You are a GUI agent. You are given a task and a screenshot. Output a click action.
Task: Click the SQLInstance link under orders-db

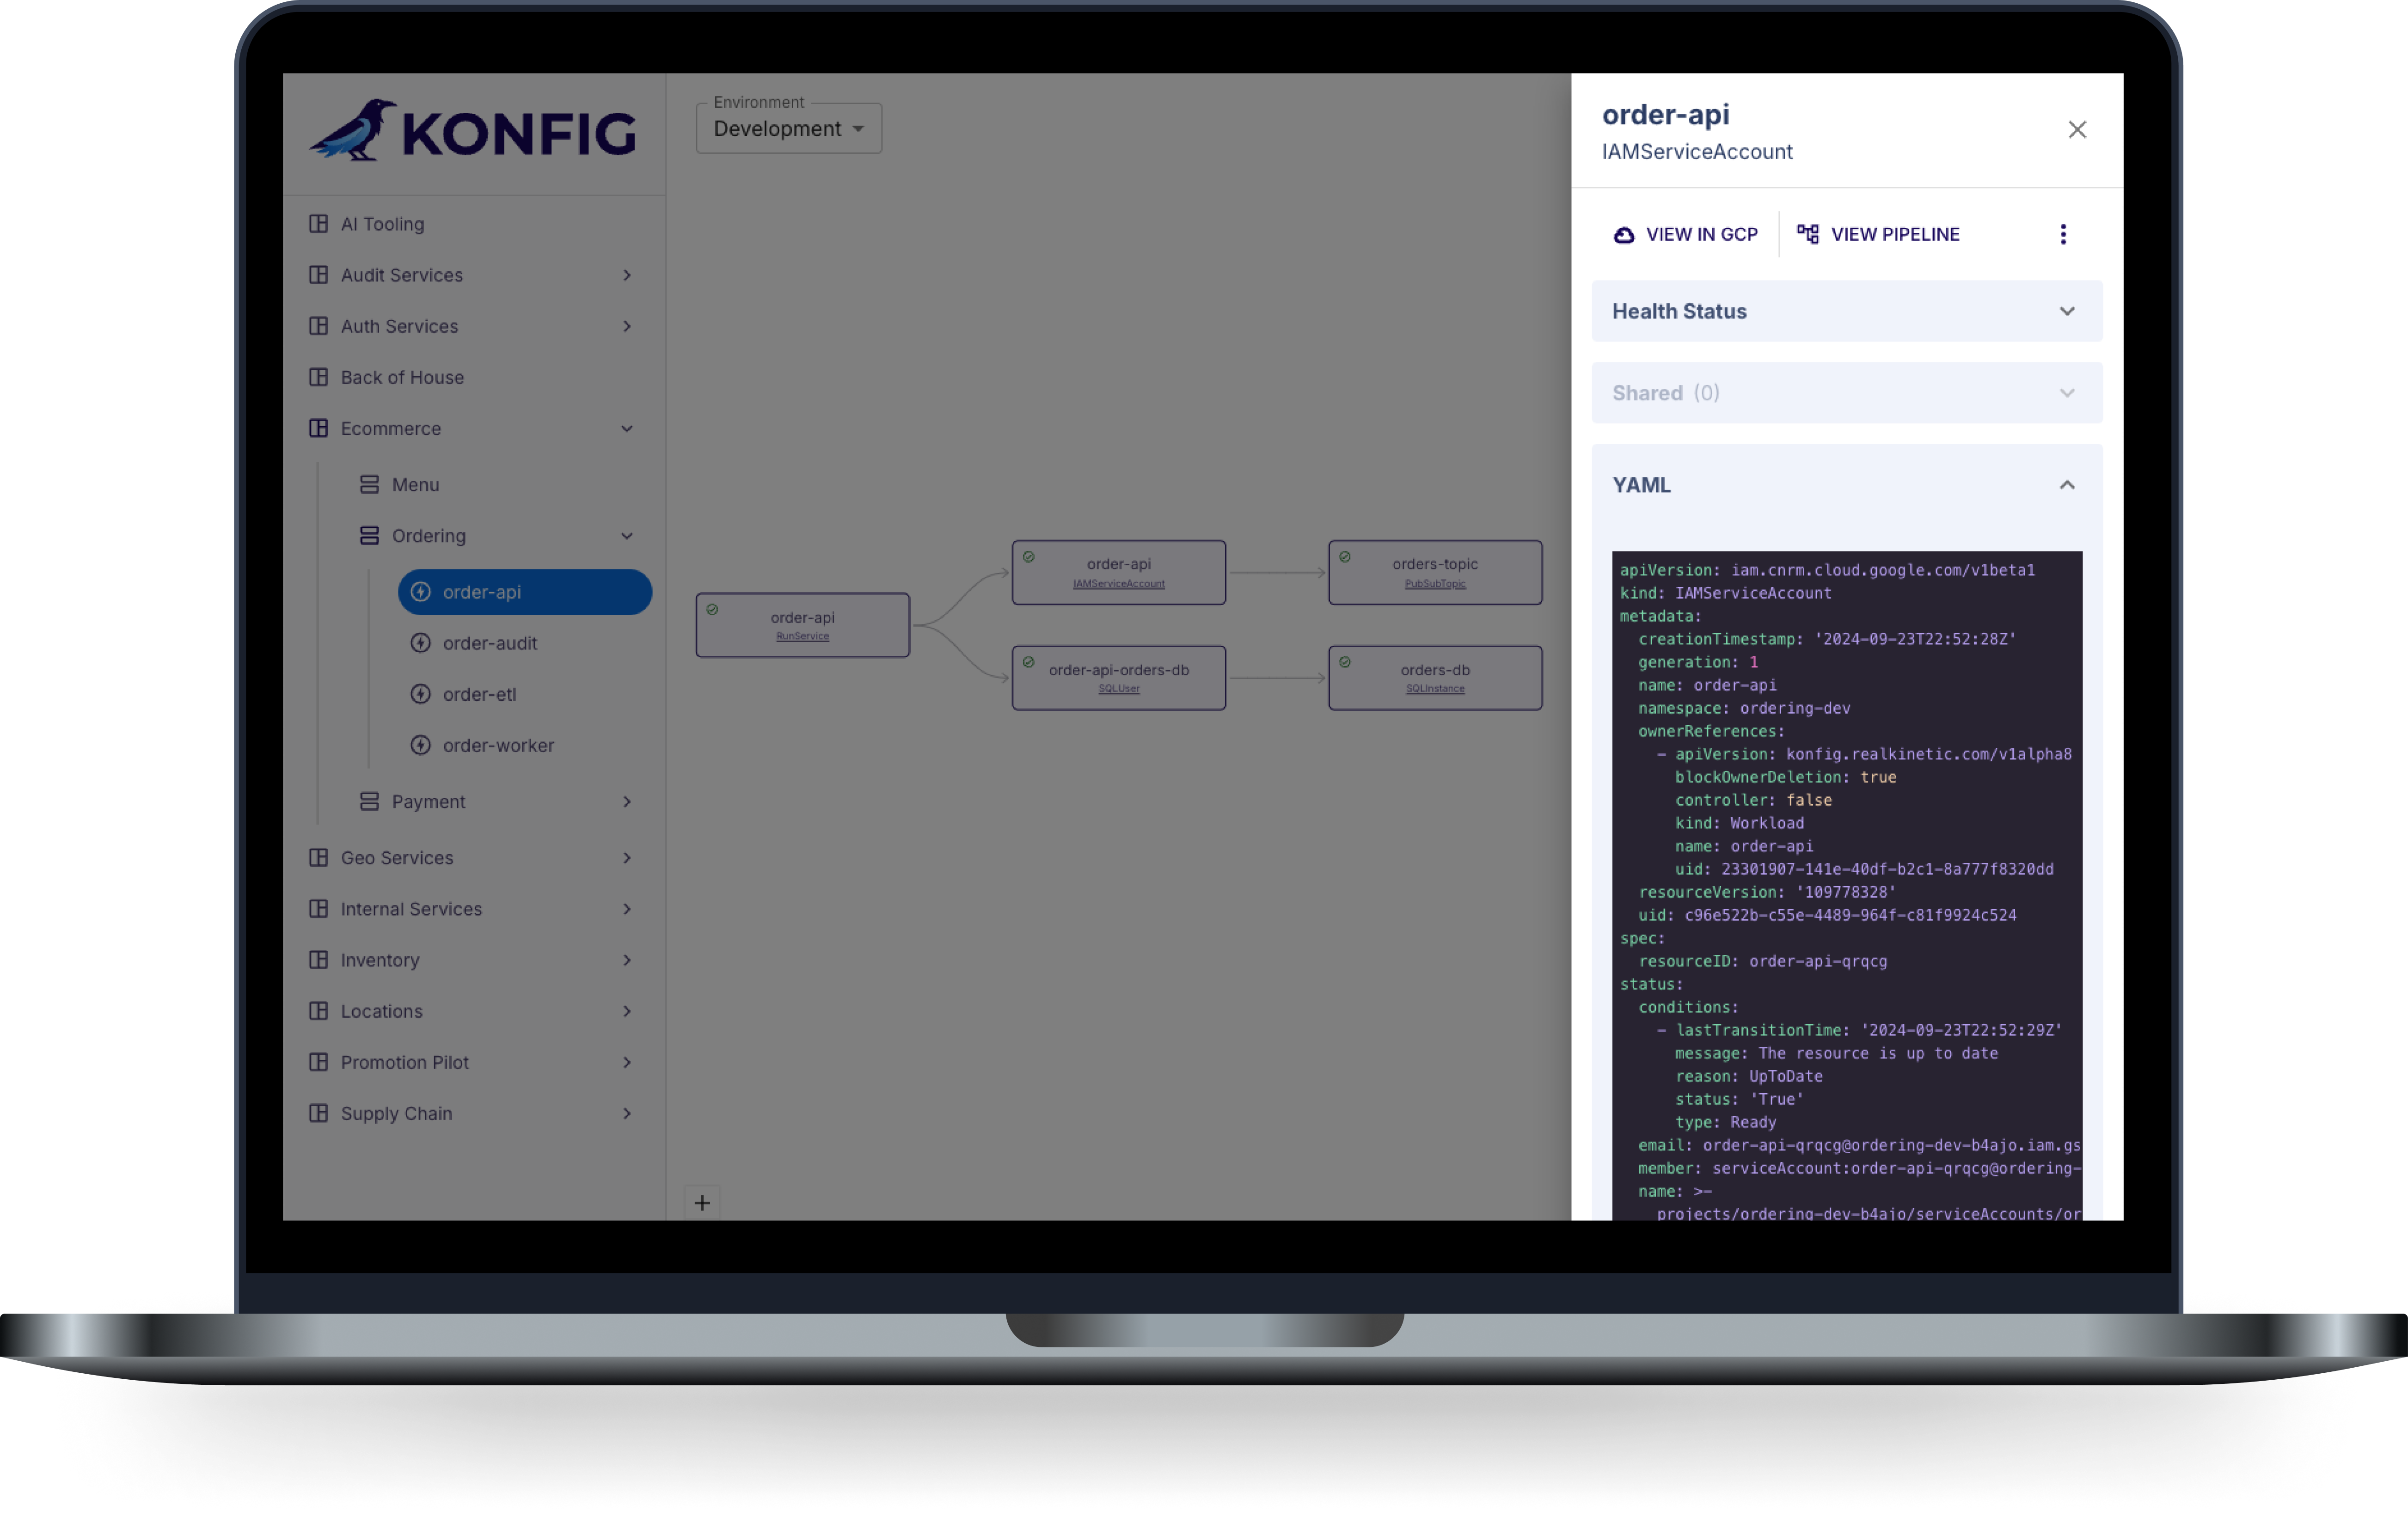tap(1435, 689)
